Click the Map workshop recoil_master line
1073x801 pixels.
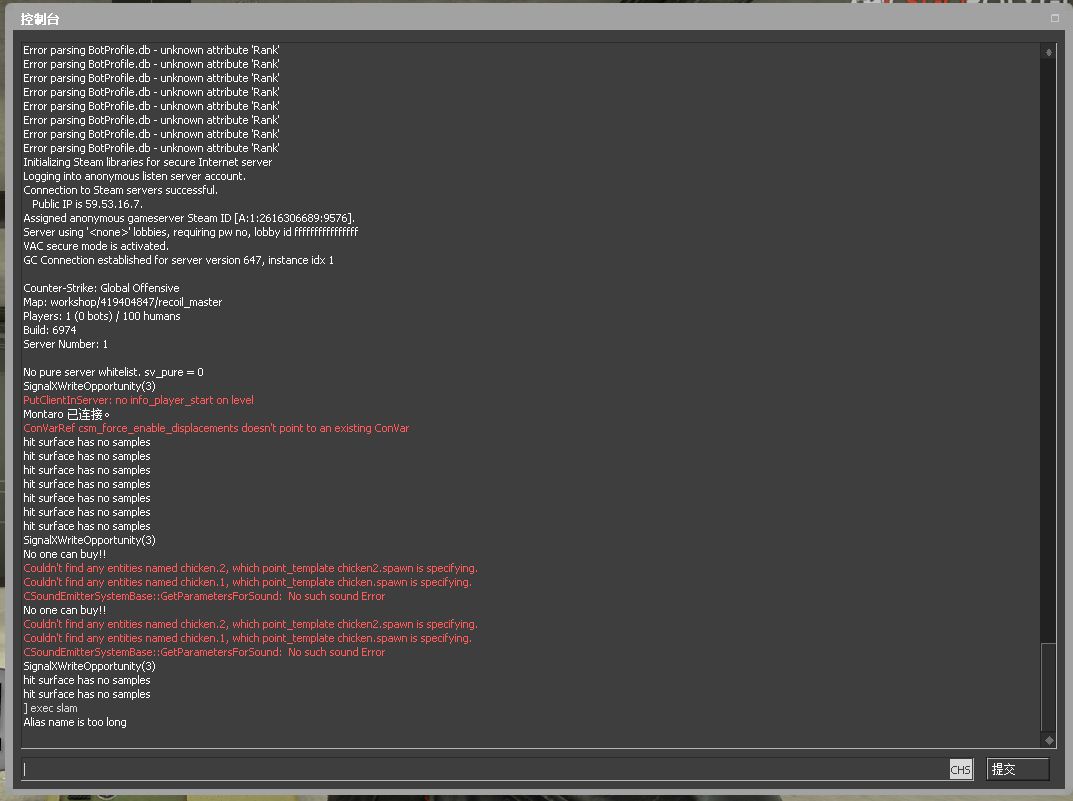click(x=122, y=302)
